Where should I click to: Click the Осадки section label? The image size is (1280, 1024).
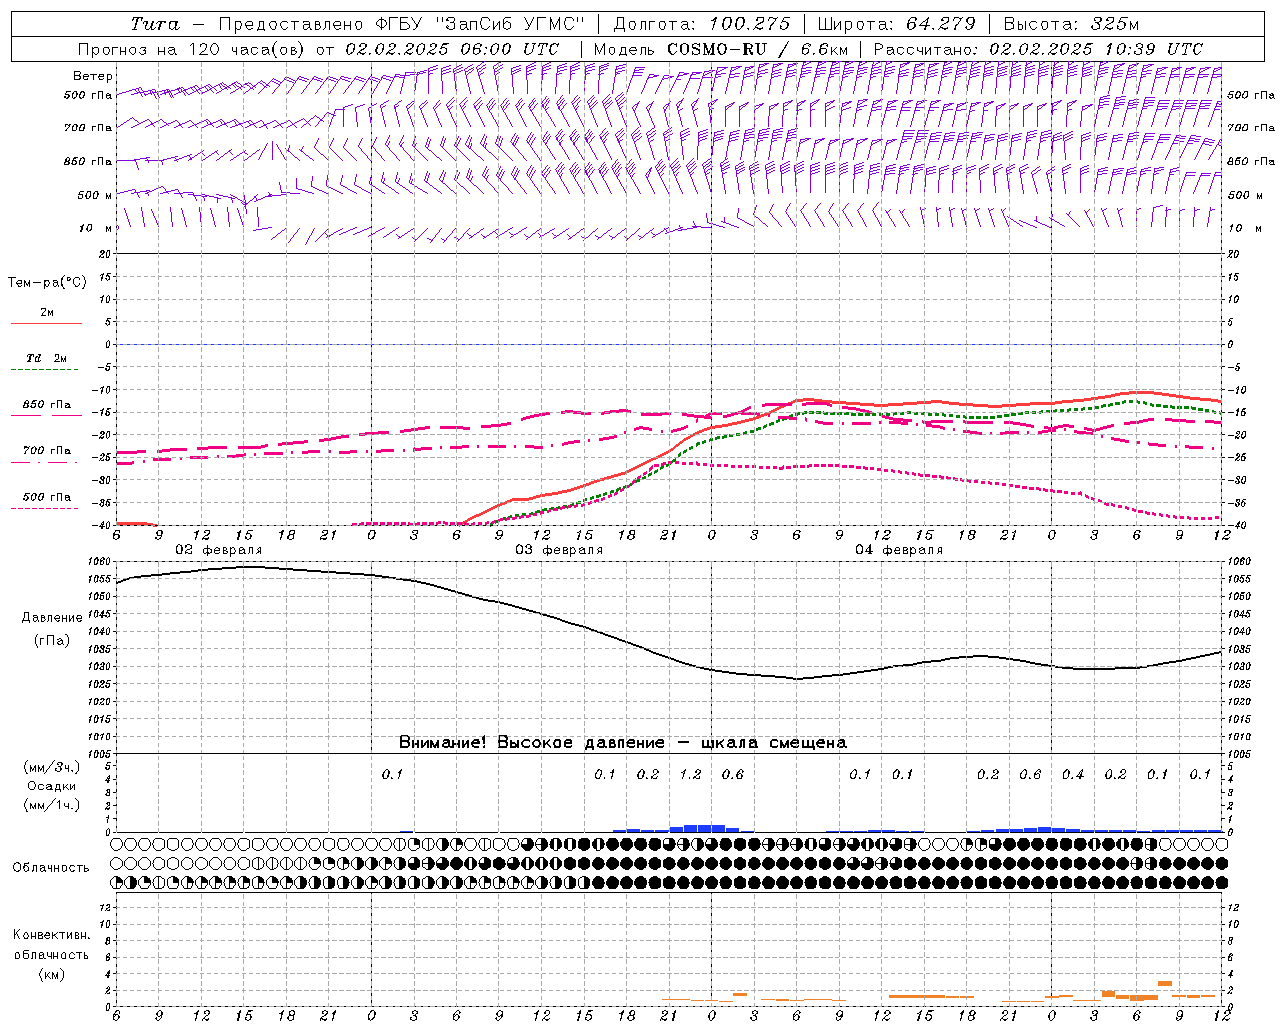point(52,786)
